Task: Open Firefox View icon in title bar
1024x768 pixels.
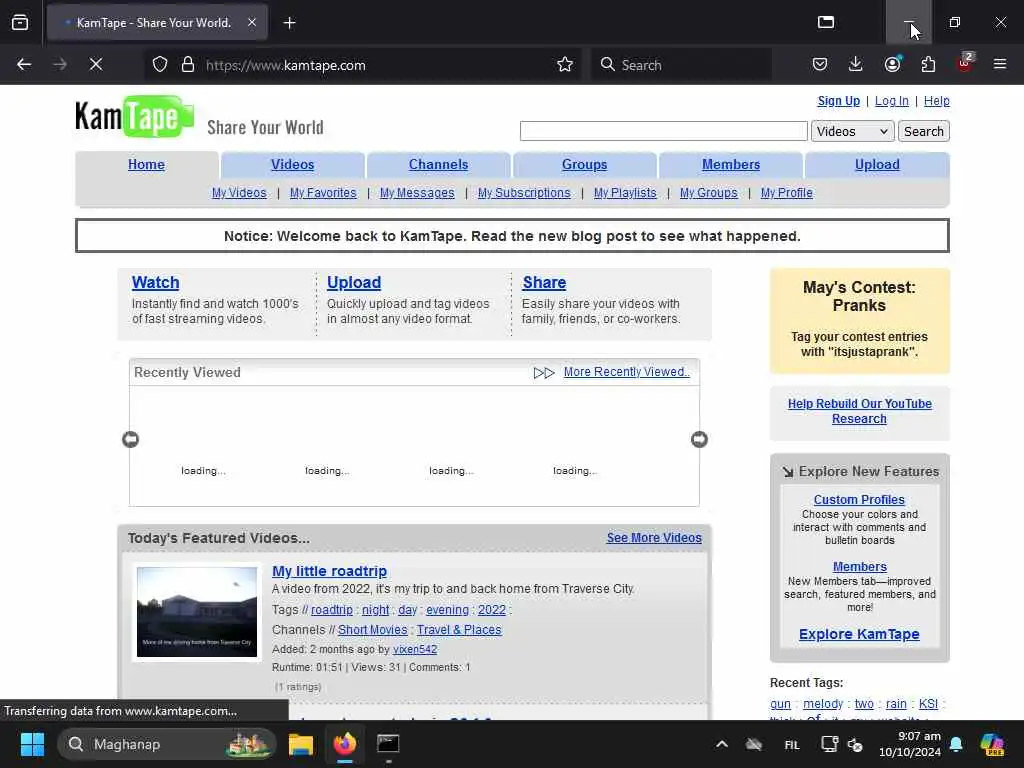Action: coord(826,22)
